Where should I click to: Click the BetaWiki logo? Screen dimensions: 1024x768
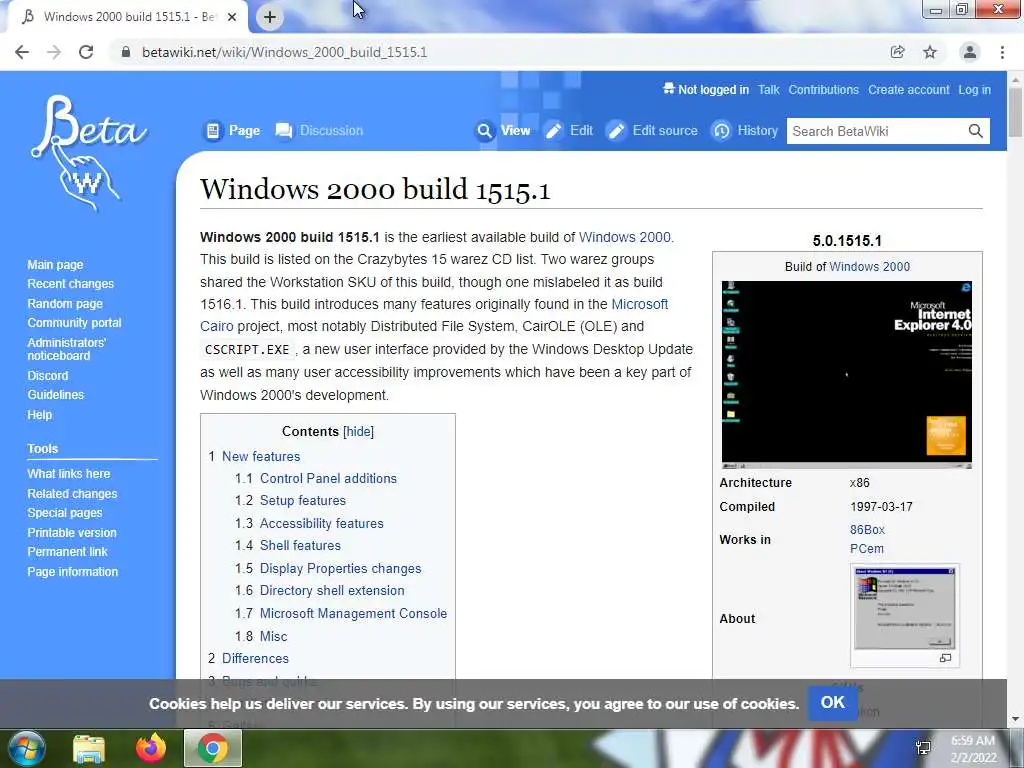[x=88, y=153]
